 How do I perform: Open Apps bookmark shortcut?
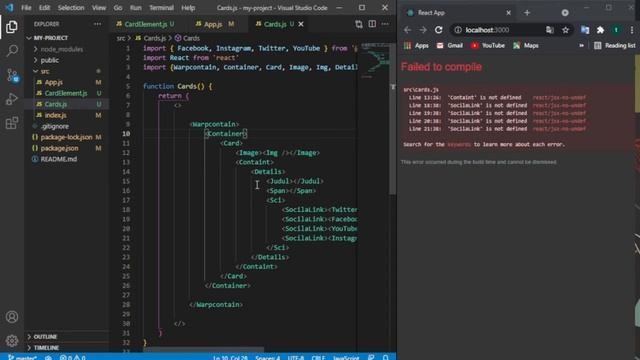click(416, 45)
